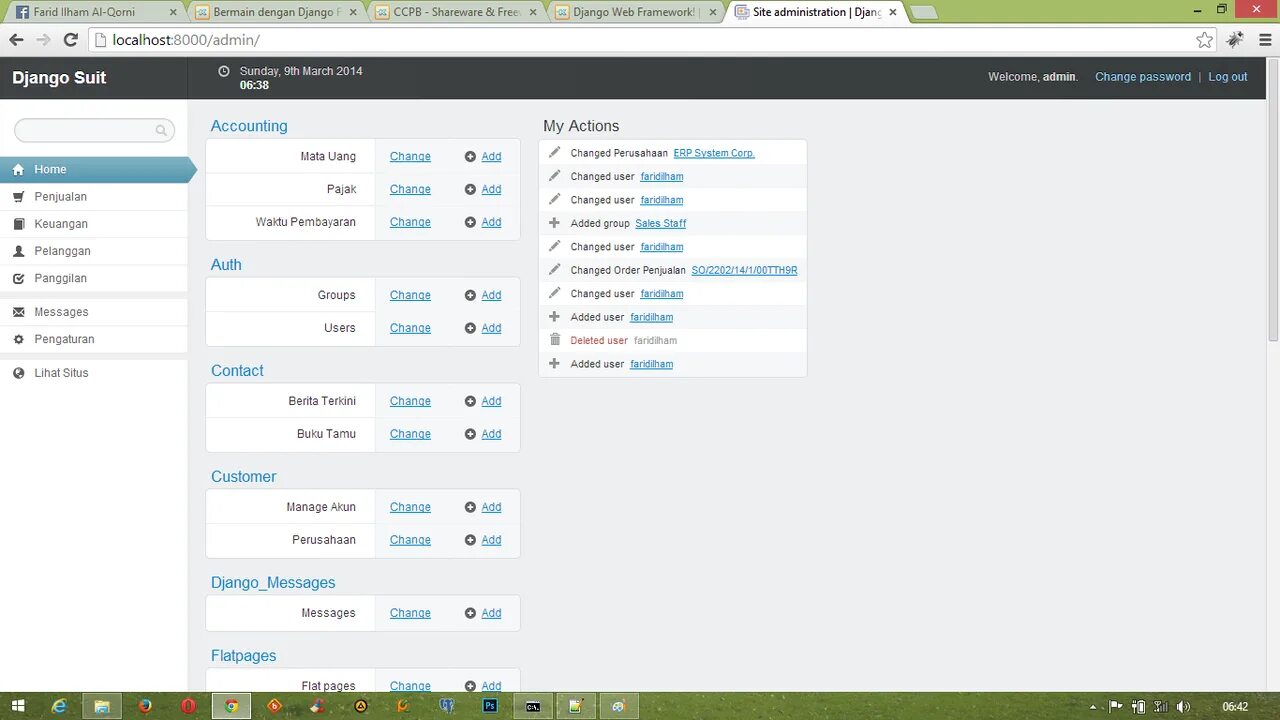The image size is (1280, 720).
Task: Click the gear icon beside Pengaturan
Action: pos(18,339)
